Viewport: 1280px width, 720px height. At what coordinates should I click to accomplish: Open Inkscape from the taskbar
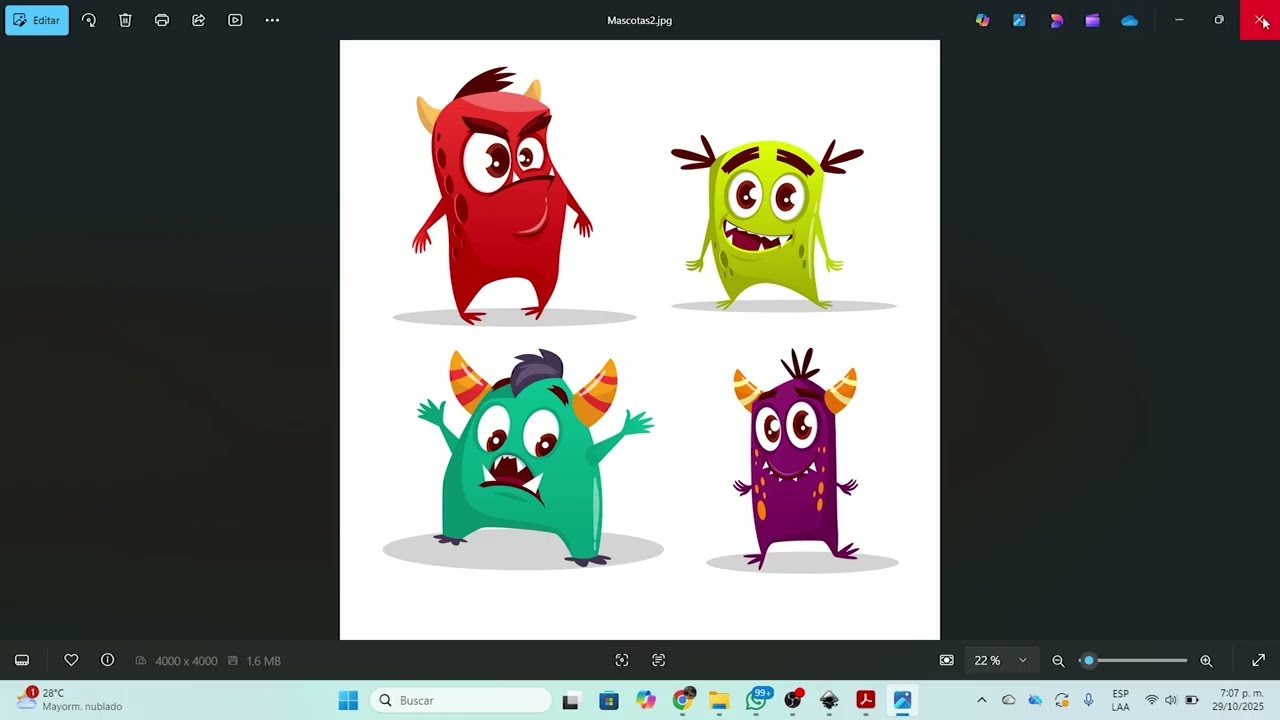(x=829, y=700)
